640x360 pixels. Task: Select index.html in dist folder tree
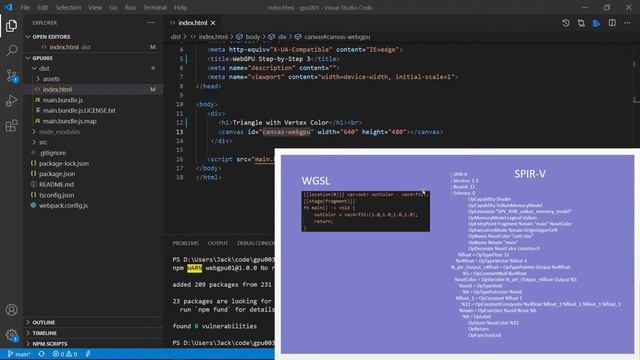pyautogui.click(x=93, y=89)
